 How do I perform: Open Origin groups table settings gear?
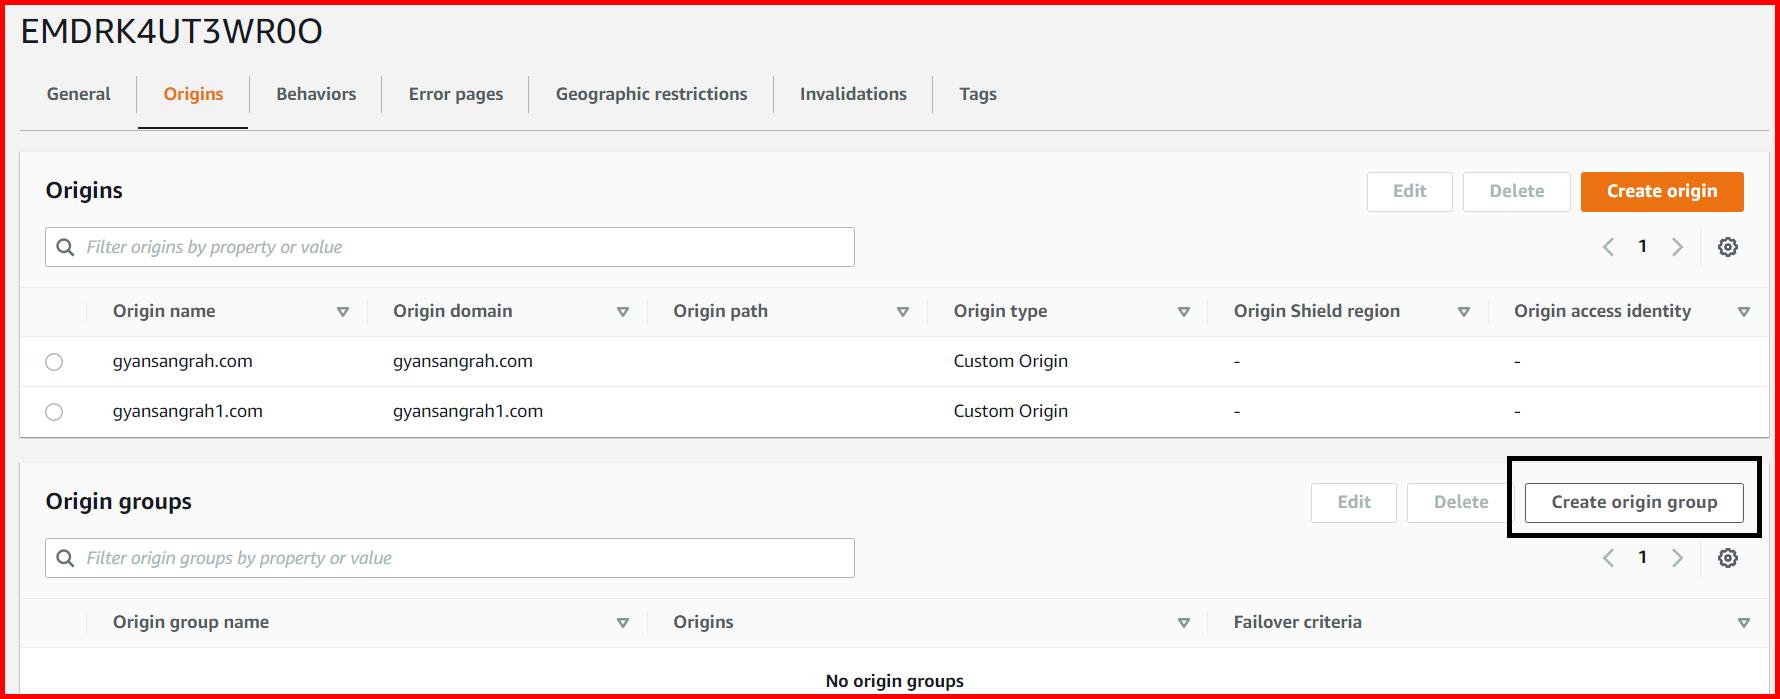pyautogui.click(x=1727, y=558)
